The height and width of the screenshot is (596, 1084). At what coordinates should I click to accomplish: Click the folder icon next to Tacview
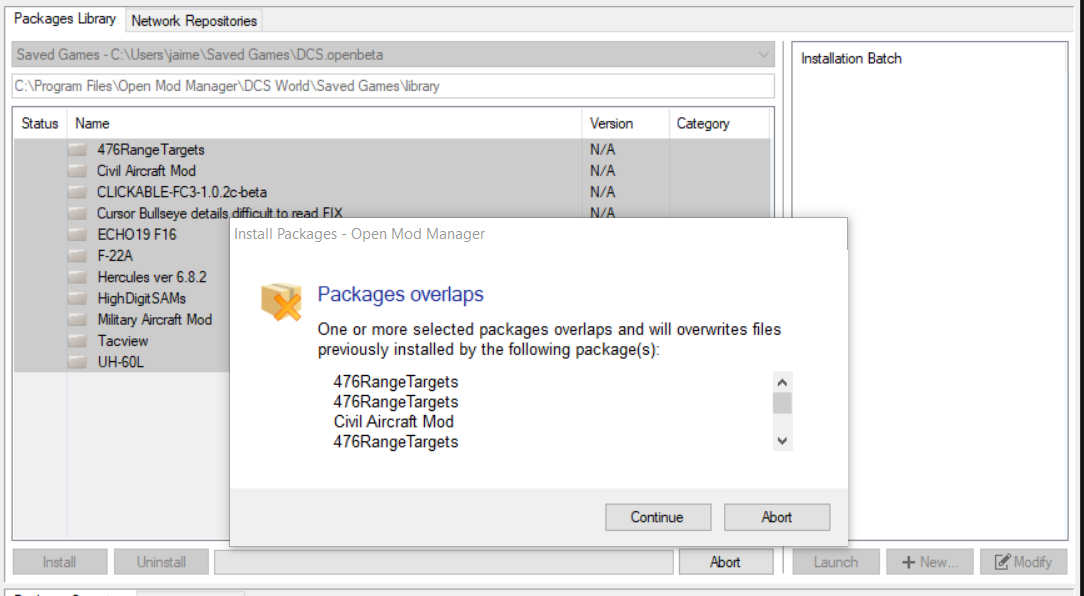77,341
